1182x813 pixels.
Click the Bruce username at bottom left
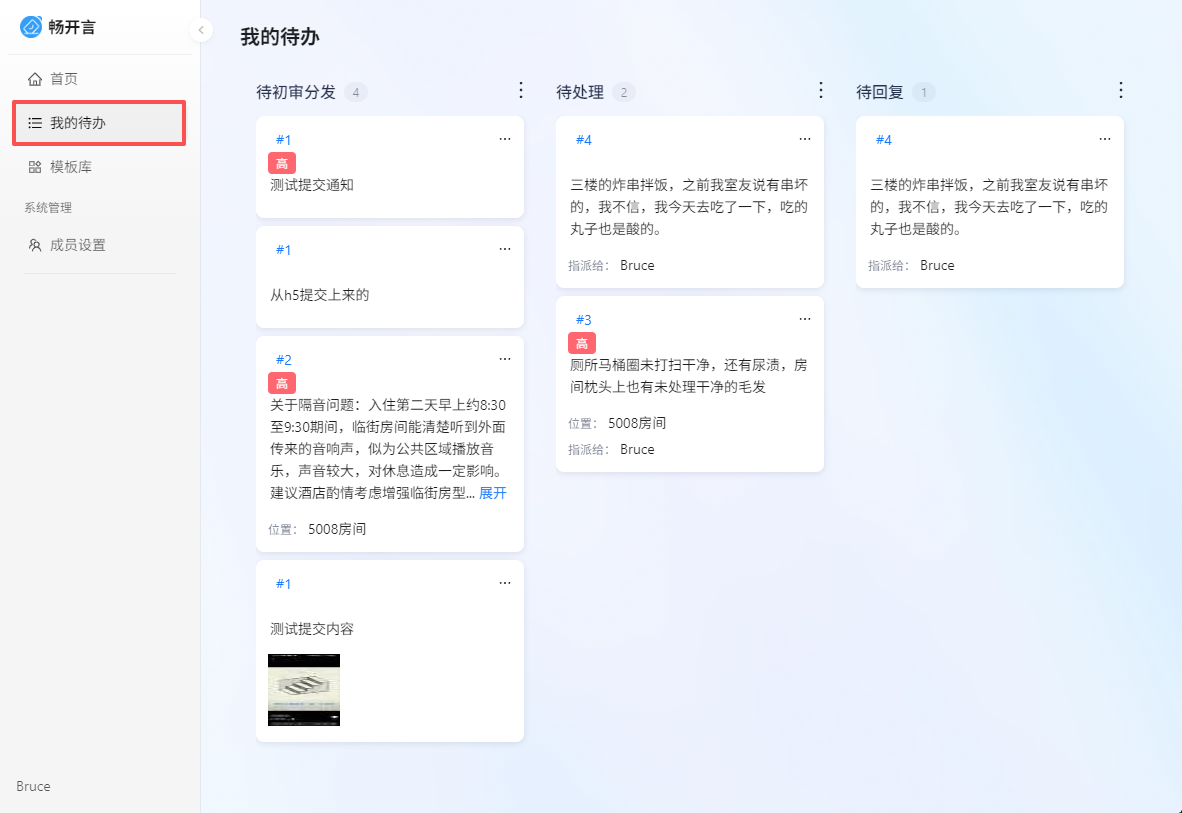click(x=33, y=786)
